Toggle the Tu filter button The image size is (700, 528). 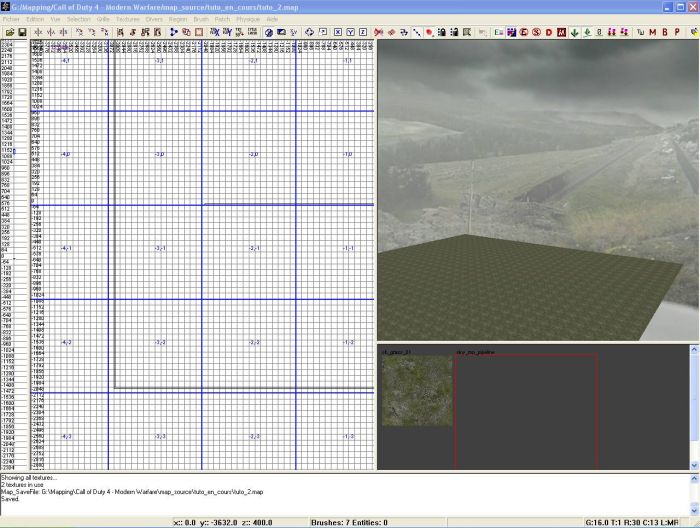click(x=640, y=32)
